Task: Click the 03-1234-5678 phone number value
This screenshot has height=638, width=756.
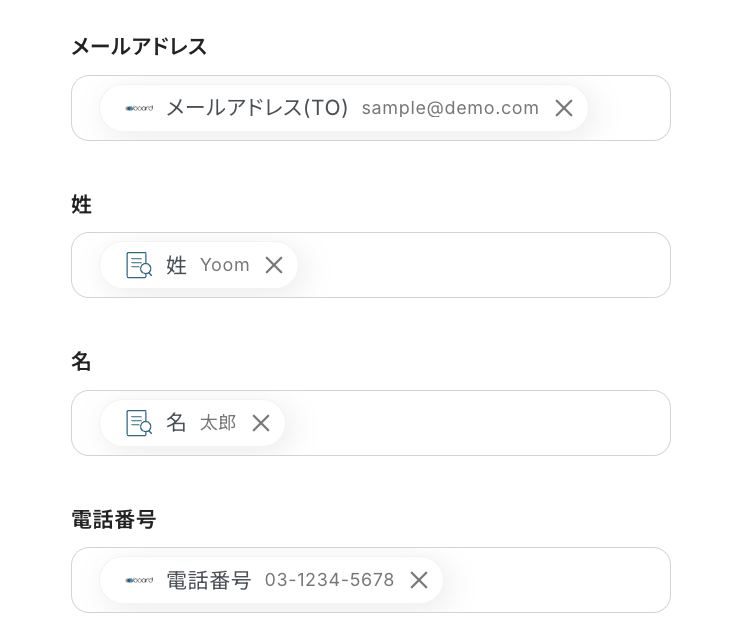Action: pyautogui.click(x=329, y=580)
